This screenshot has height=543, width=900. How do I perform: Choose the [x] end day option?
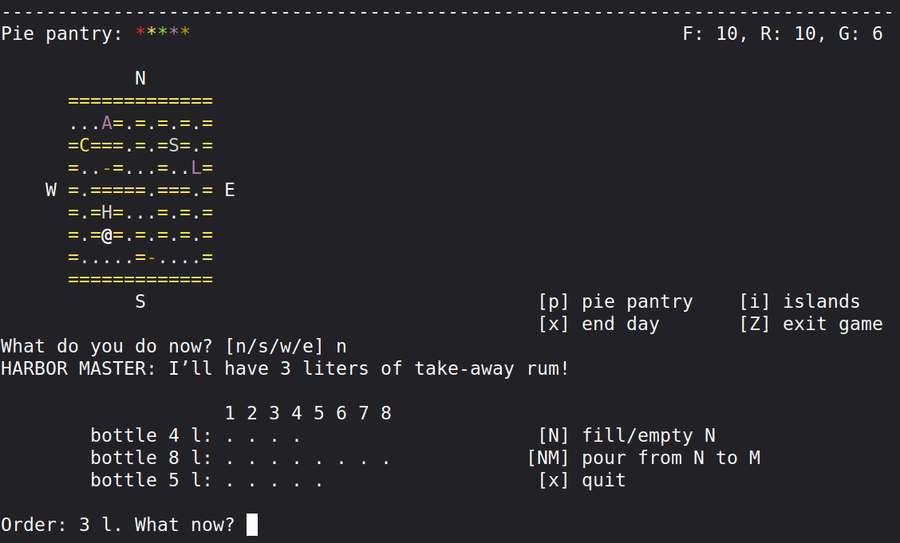tap(598, 324)
